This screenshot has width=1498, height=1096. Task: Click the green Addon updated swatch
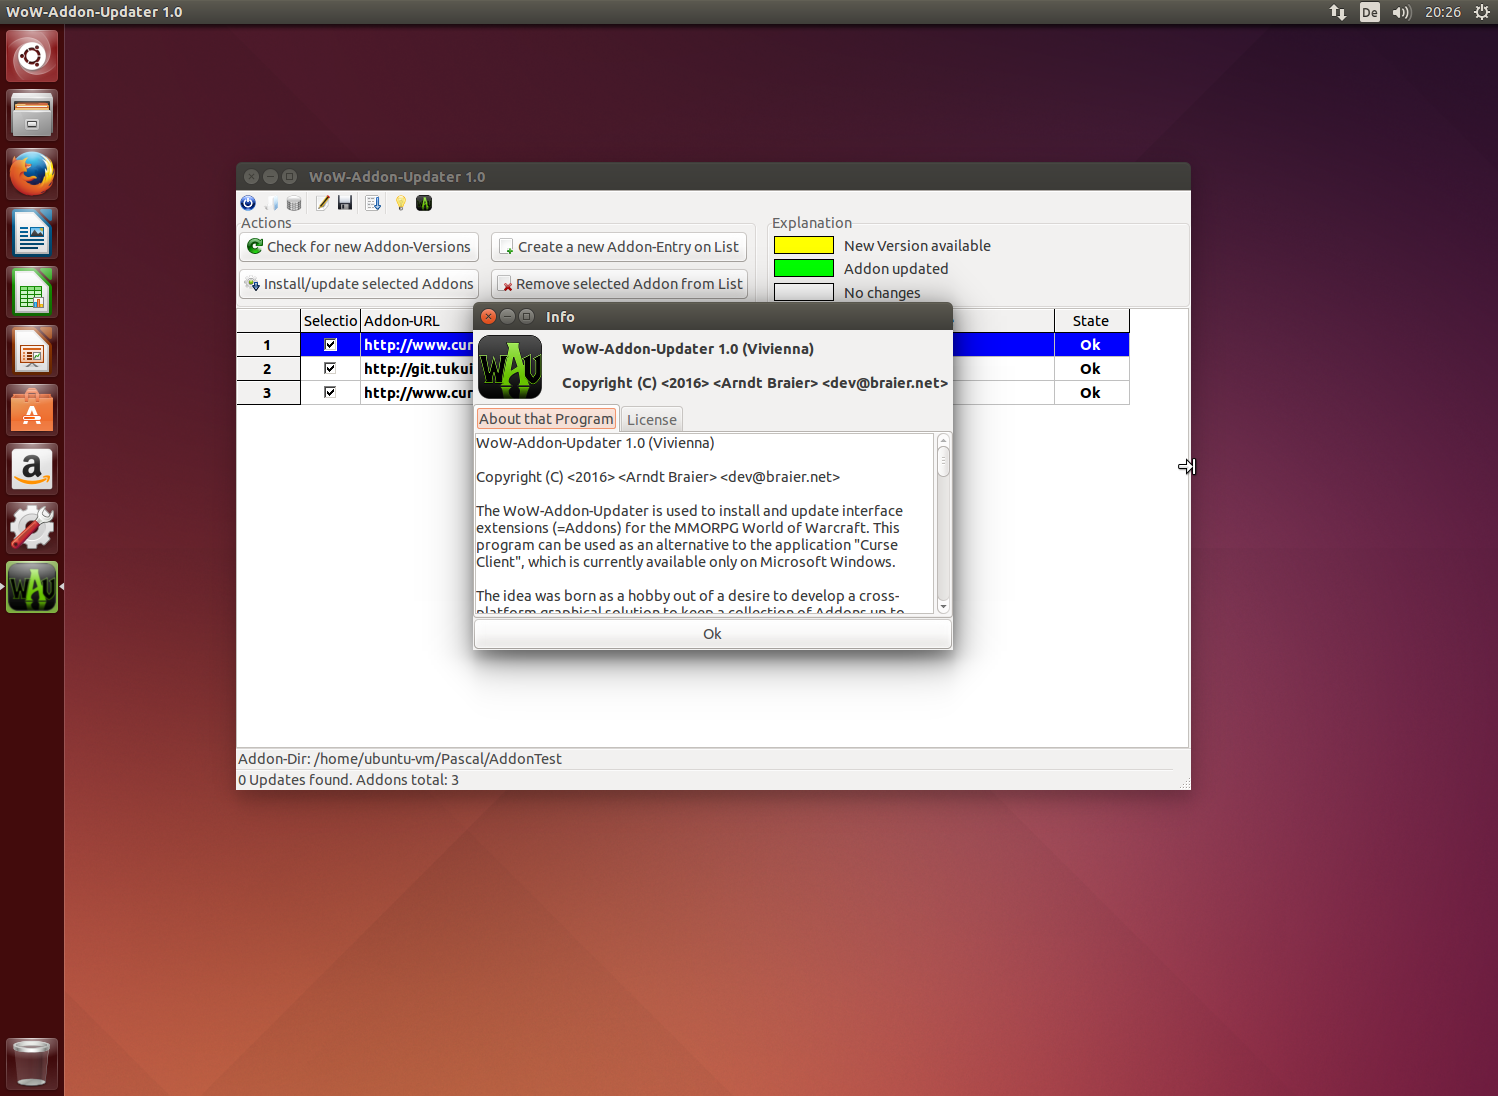804,268
